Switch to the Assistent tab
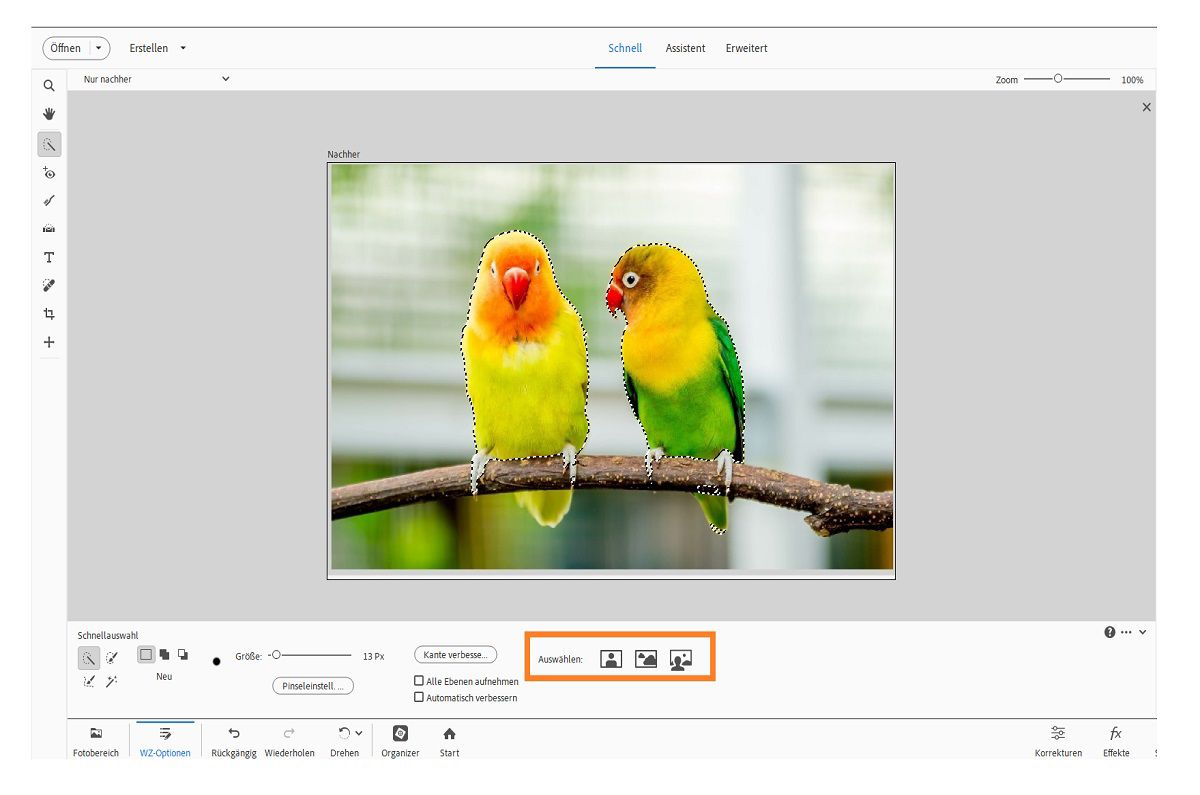1200x795 pixels. tap(685, 48)
